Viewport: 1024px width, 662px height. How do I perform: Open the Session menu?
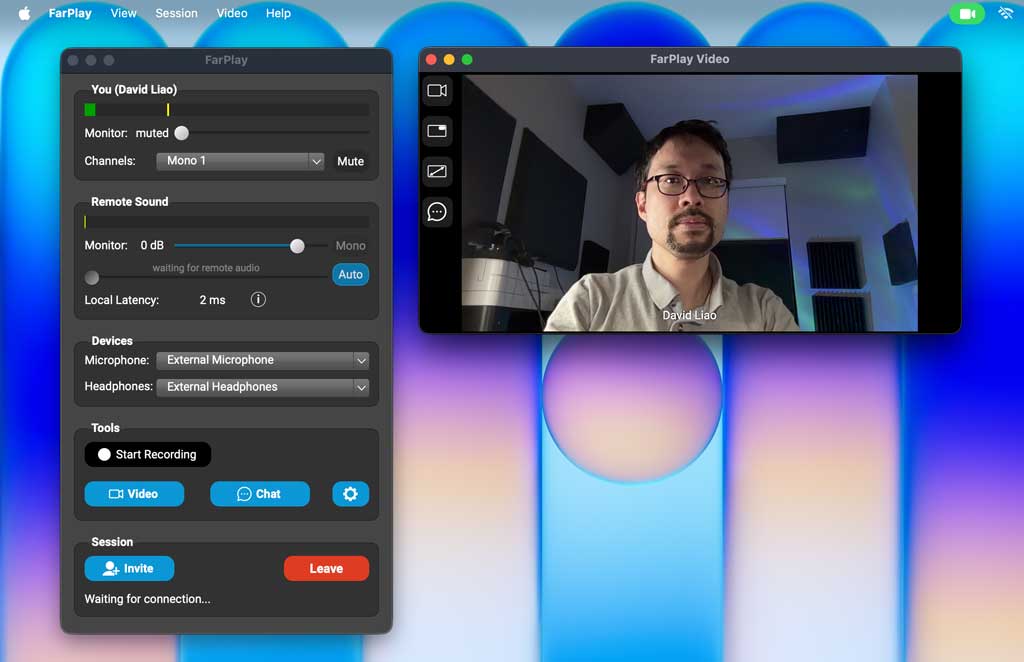(x=176, y=14)
